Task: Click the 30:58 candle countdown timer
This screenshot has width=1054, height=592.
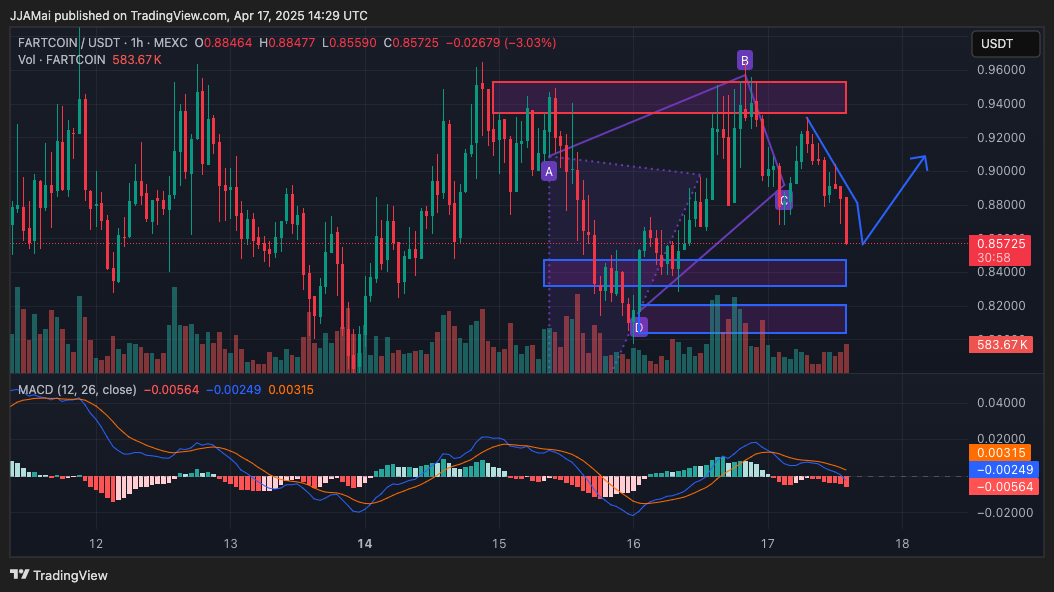Action: click(x=994, y=258)
